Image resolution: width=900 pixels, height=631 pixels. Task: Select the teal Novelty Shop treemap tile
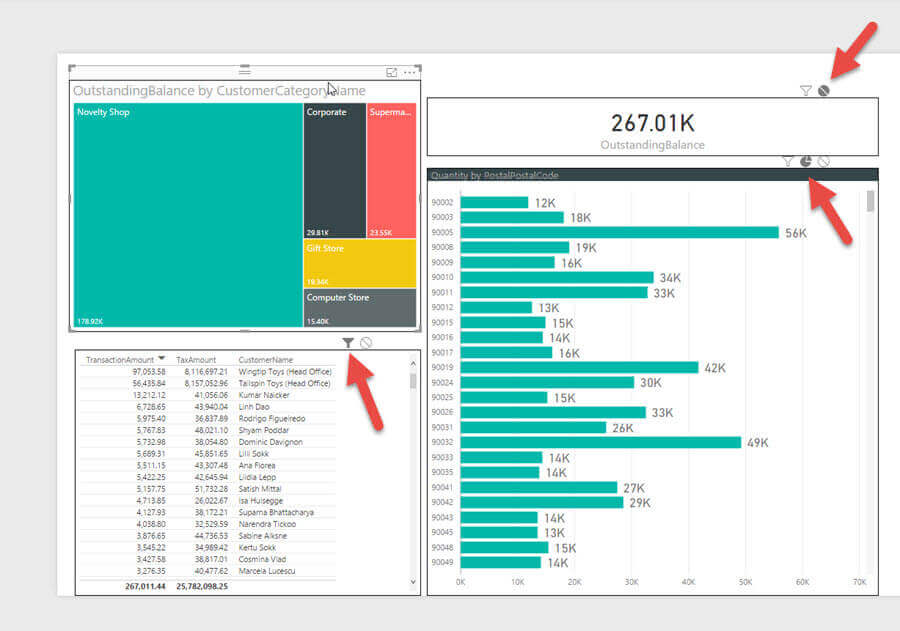(x=187, y=215)
